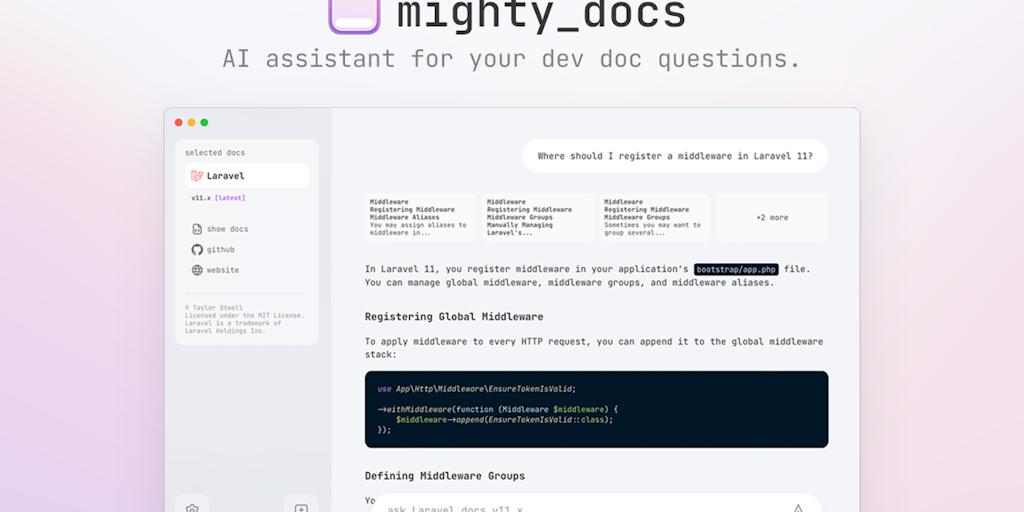Select the Laravel doc entry
The width and height of the screenshot is (1024, 512).
click(246, 176)
